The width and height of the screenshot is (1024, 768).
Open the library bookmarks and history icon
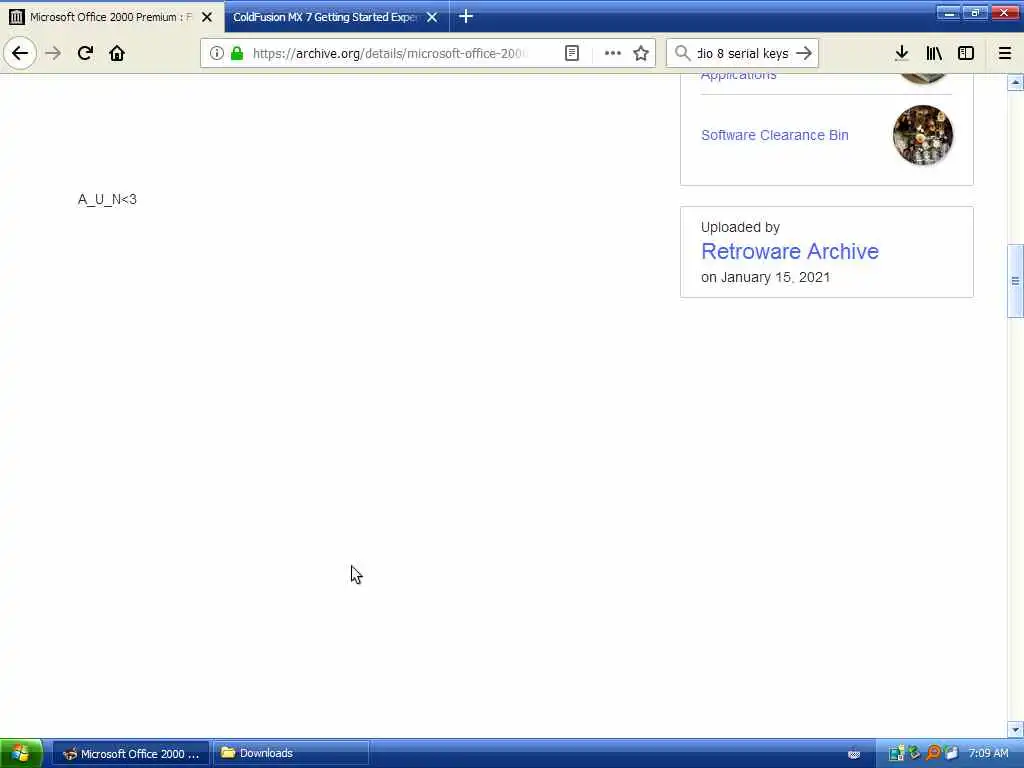(934, 54)
